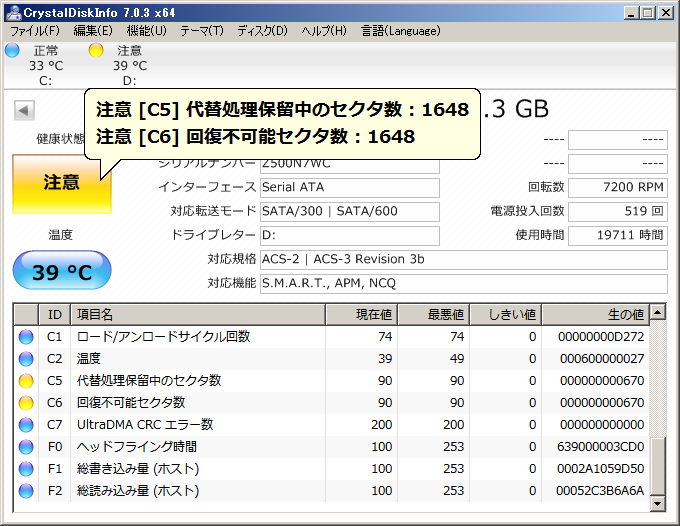680x526 pixels.
Task: Click the scrollbar up arrow in SMART list
Action: pos(658,312)
